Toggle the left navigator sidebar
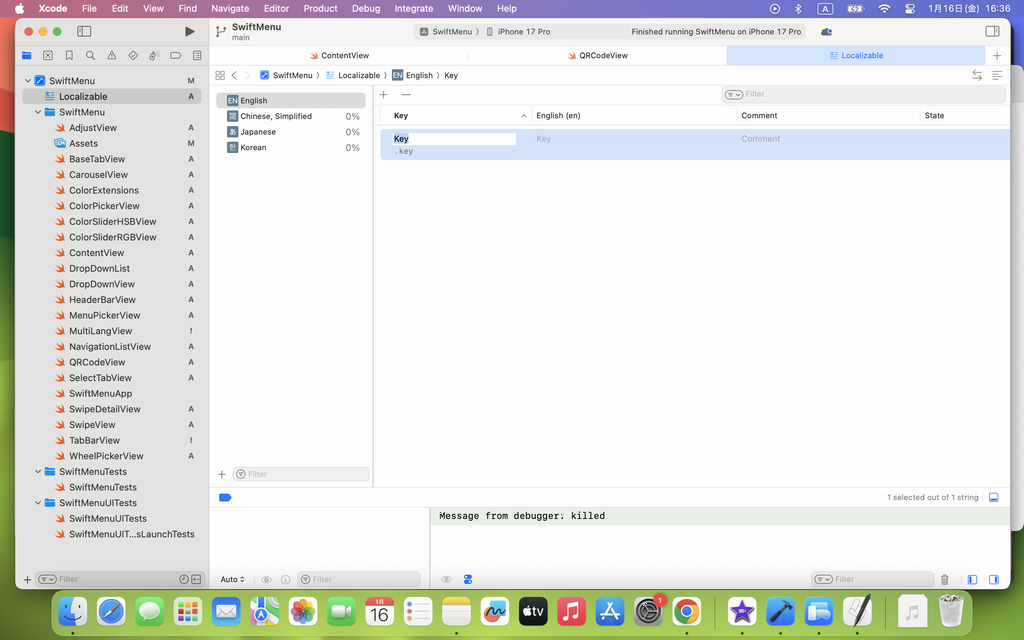1024x640 pixels. 85,32
